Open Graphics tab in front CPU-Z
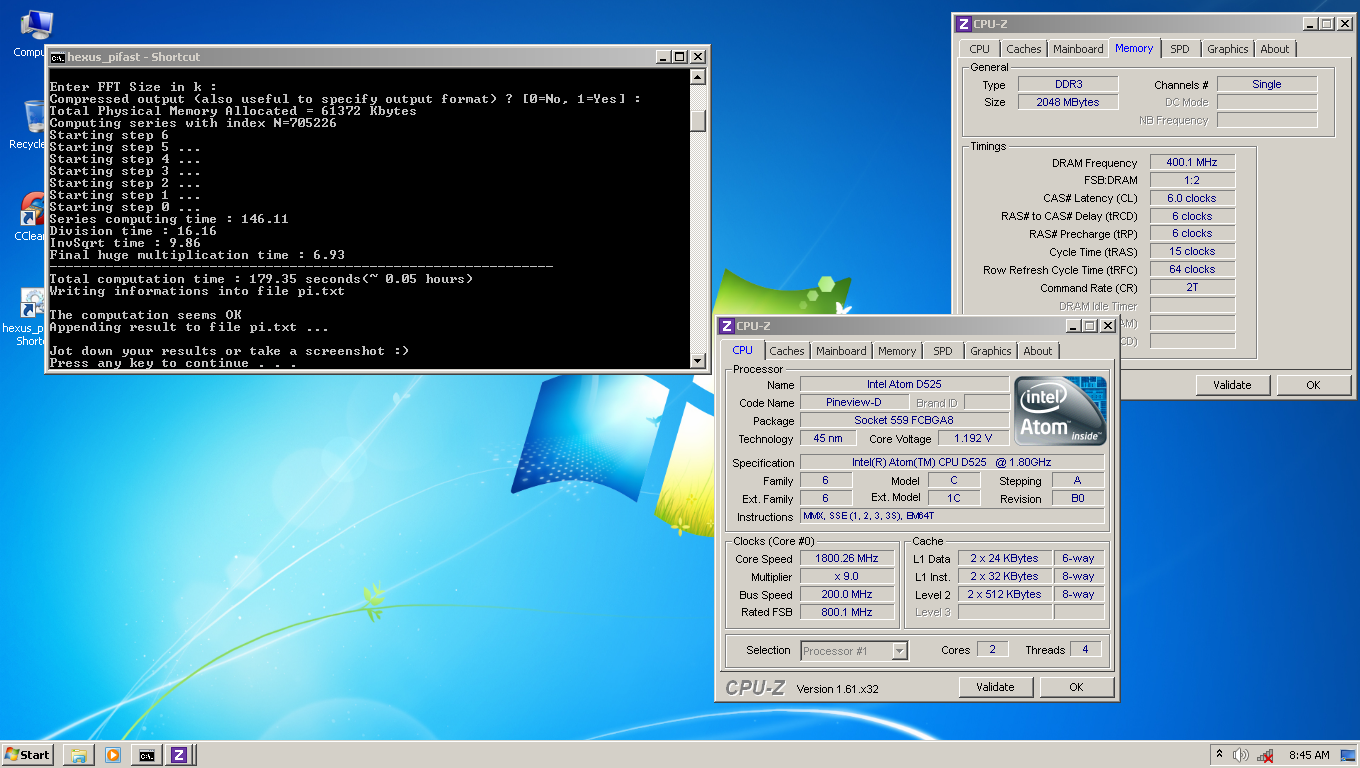Viewport: 1360px width, 768px height. click(x=991, y=351)
